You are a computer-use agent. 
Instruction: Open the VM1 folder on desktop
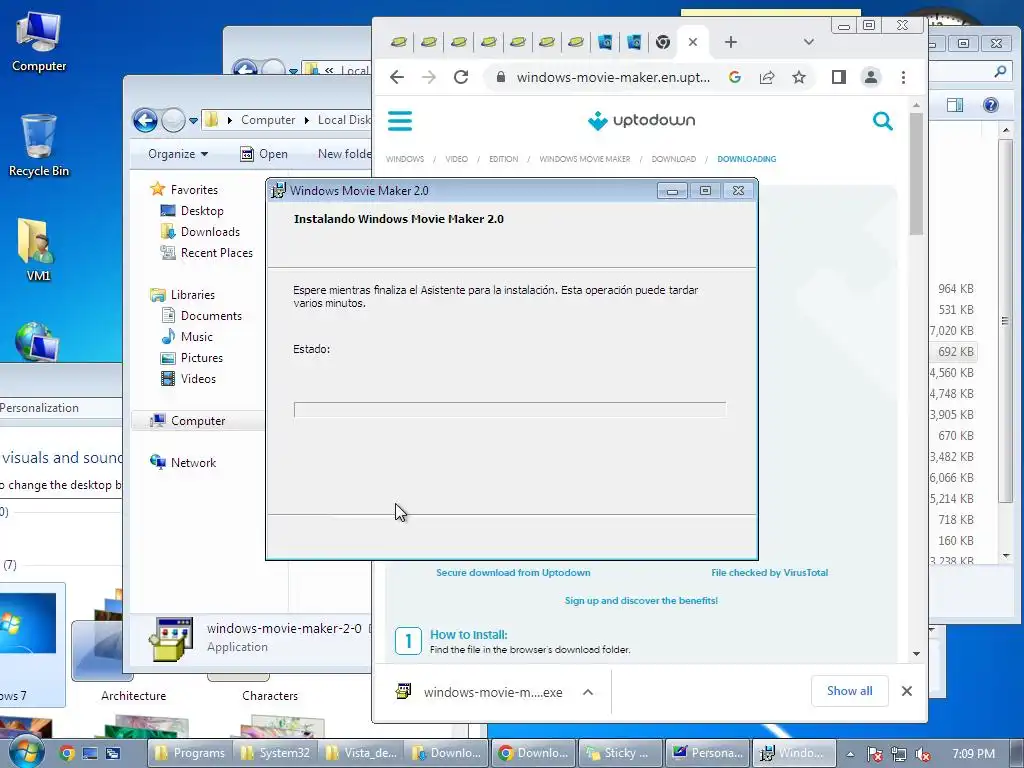37,250
